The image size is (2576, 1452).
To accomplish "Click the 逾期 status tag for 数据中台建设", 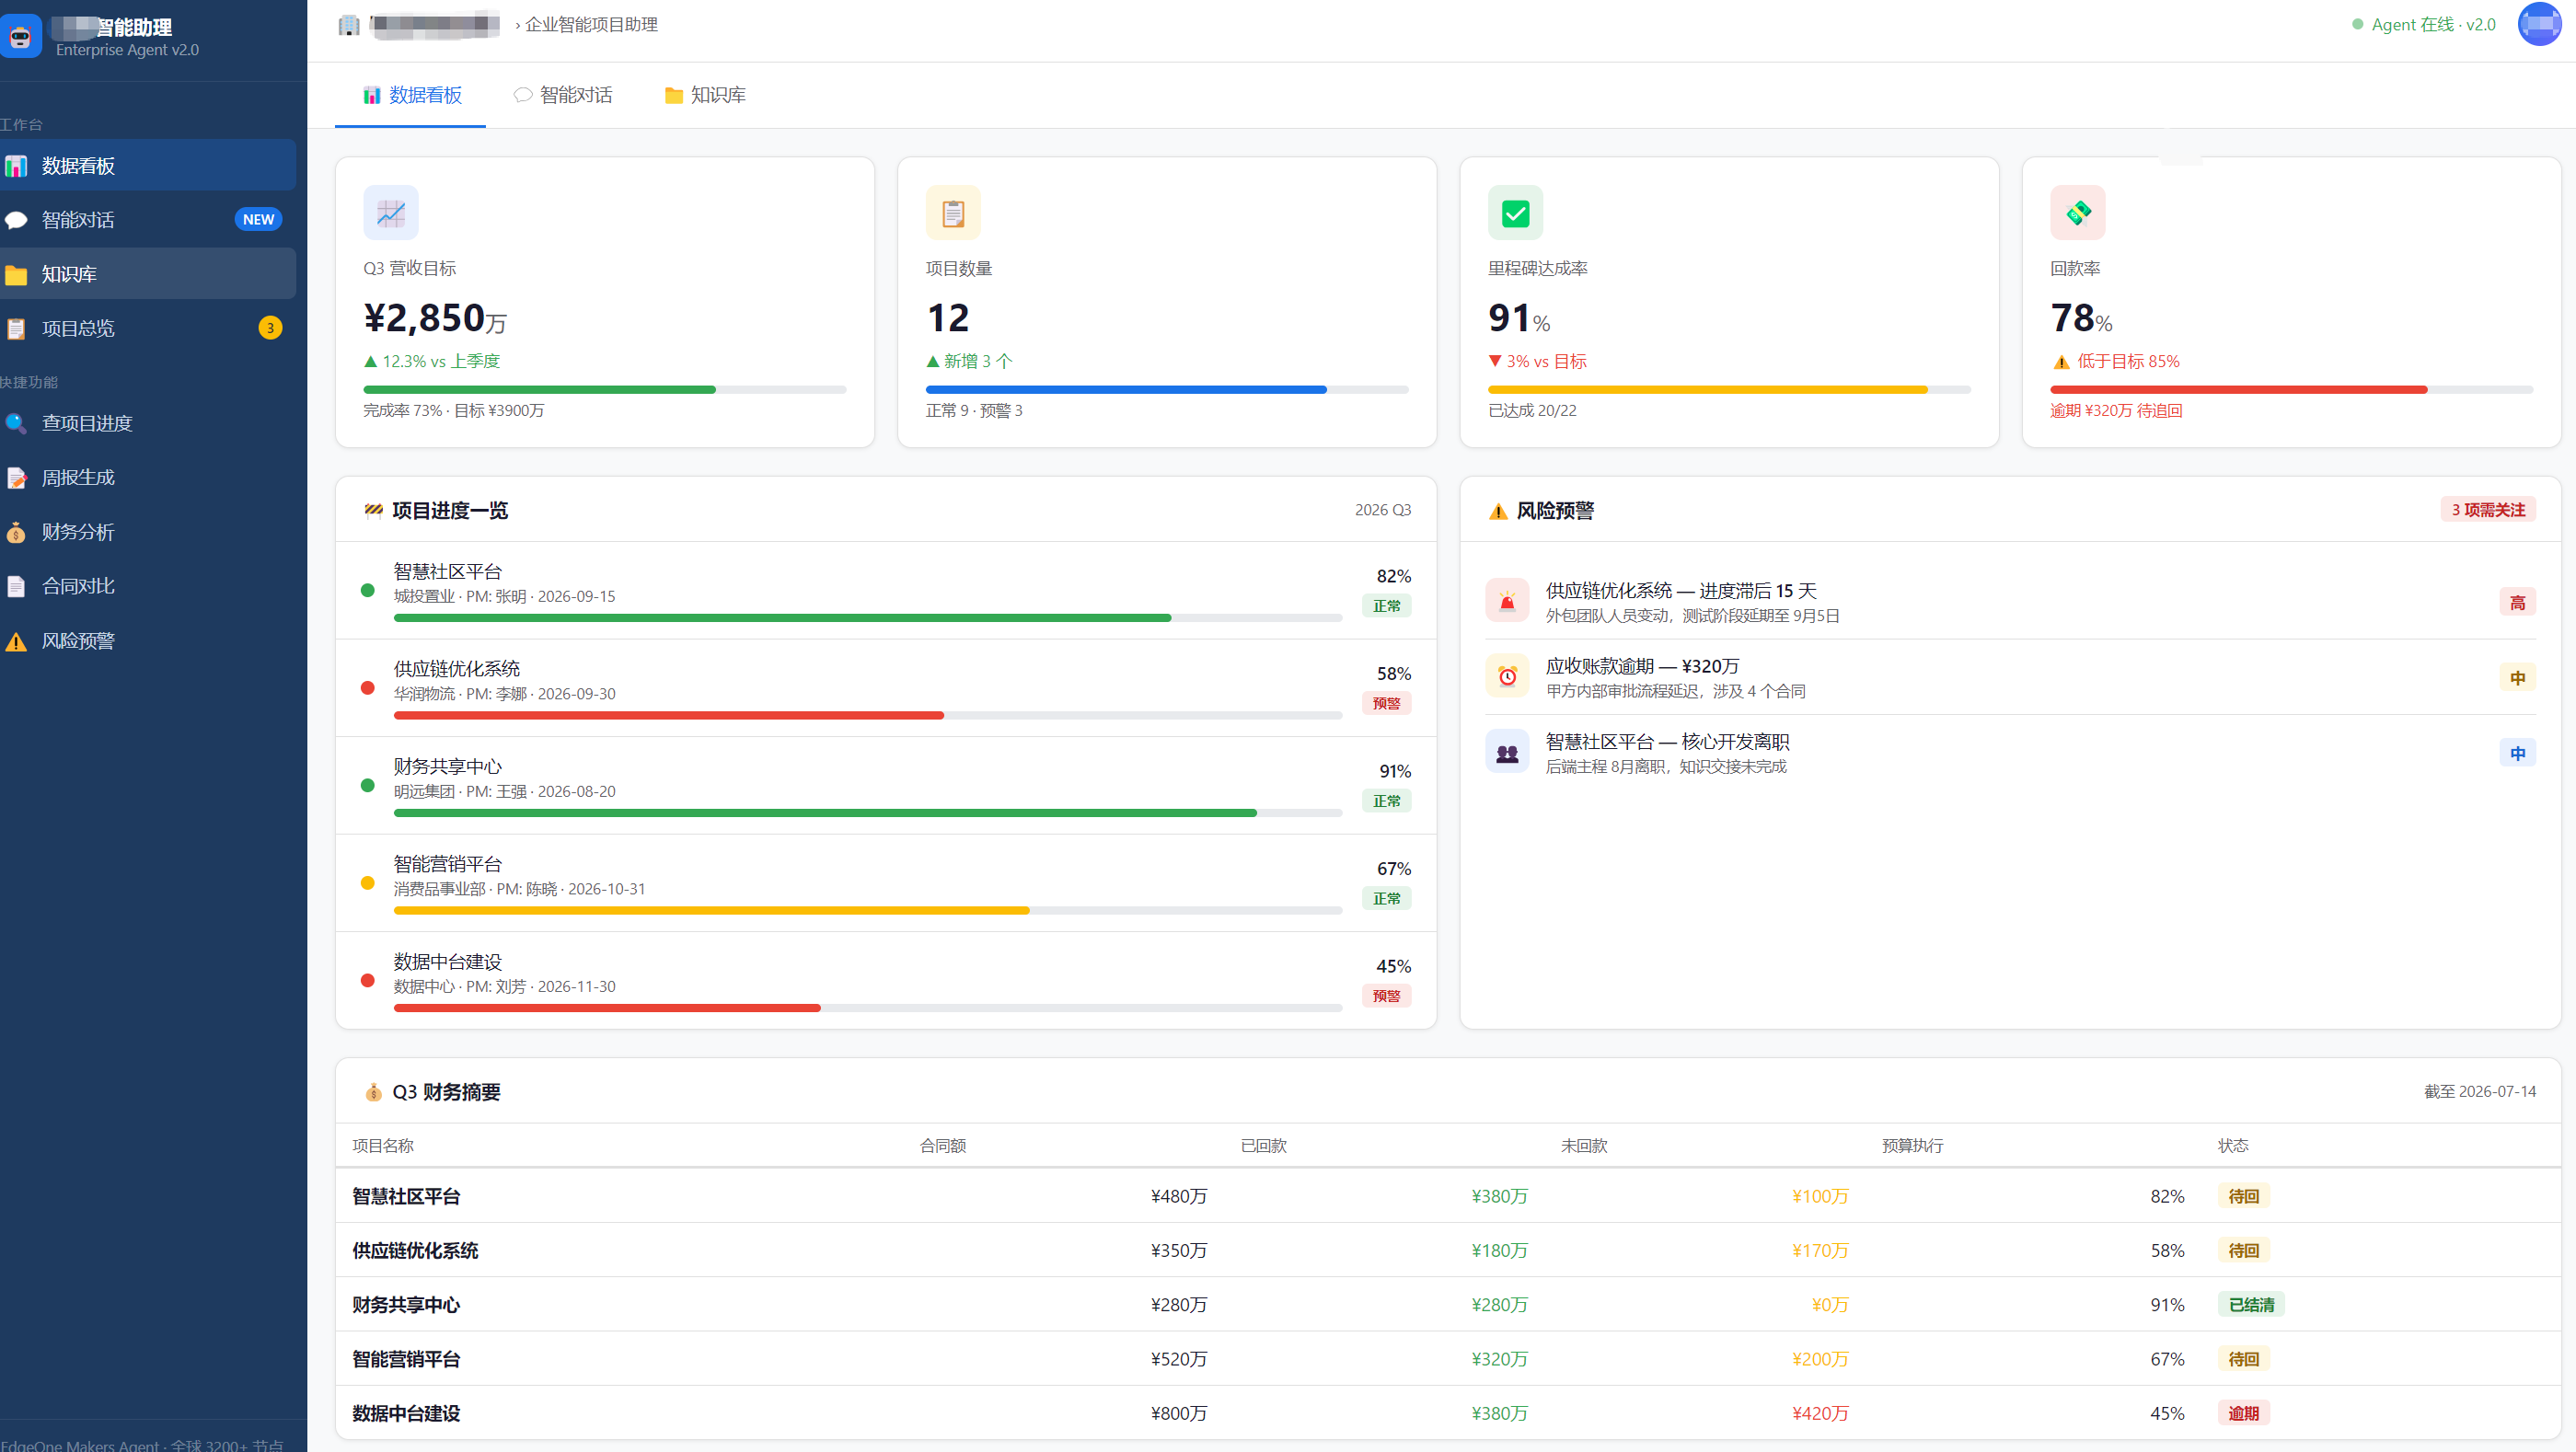I will tap(2244, 1413).
